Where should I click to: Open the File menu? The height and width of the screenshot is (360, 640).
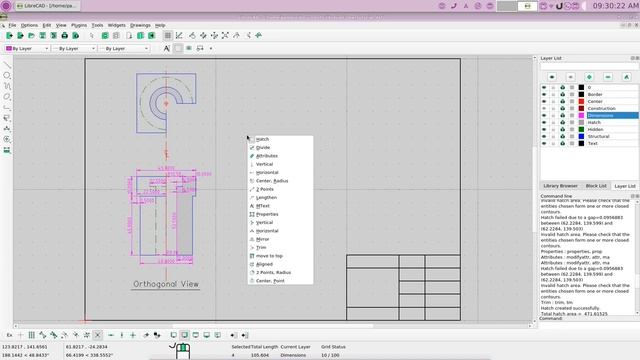[12, 25]
